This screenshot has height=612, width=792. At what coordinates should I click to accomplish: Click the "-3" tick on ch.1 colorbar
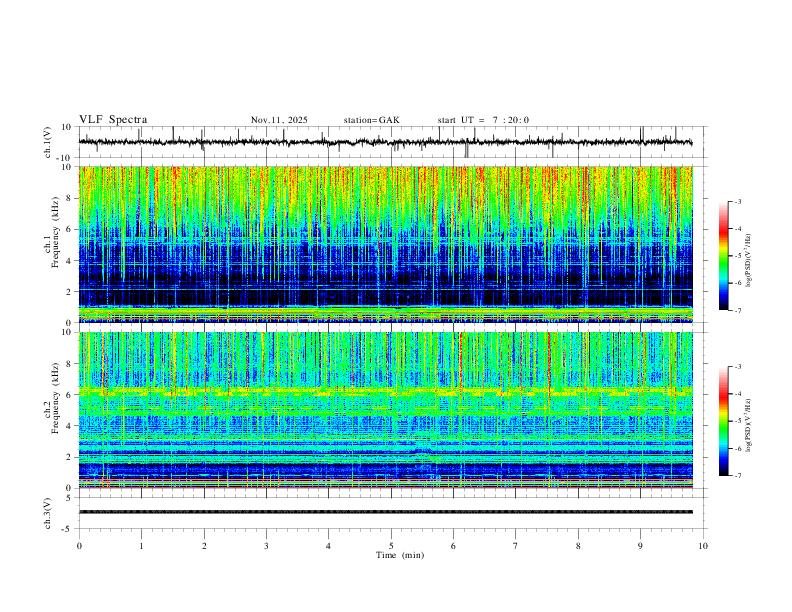[737, 201]
